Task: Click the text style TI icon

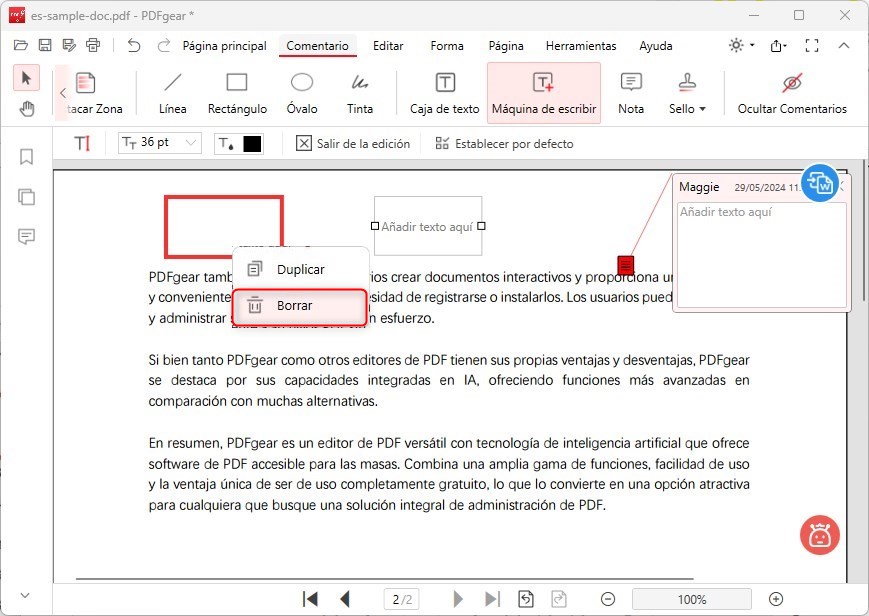Action: click(82, 144)
